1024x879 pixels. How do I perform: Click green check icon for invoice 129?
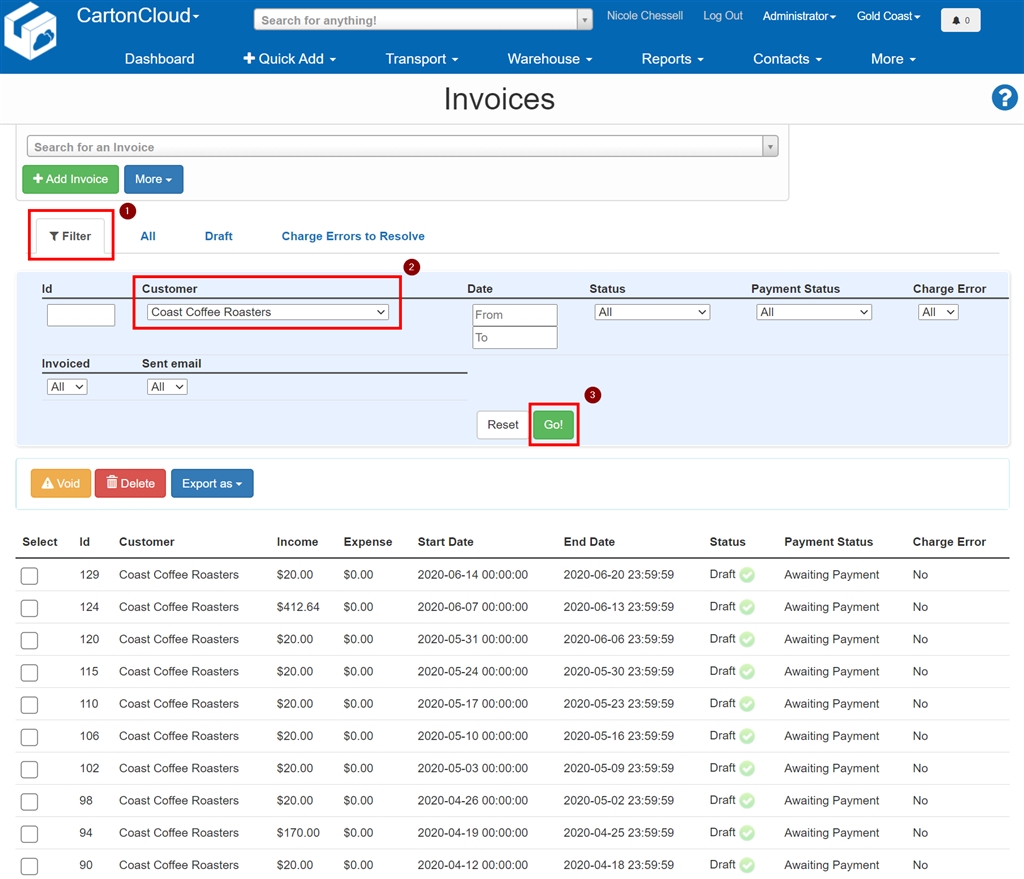pyautogui.click(x=747, y=575)
